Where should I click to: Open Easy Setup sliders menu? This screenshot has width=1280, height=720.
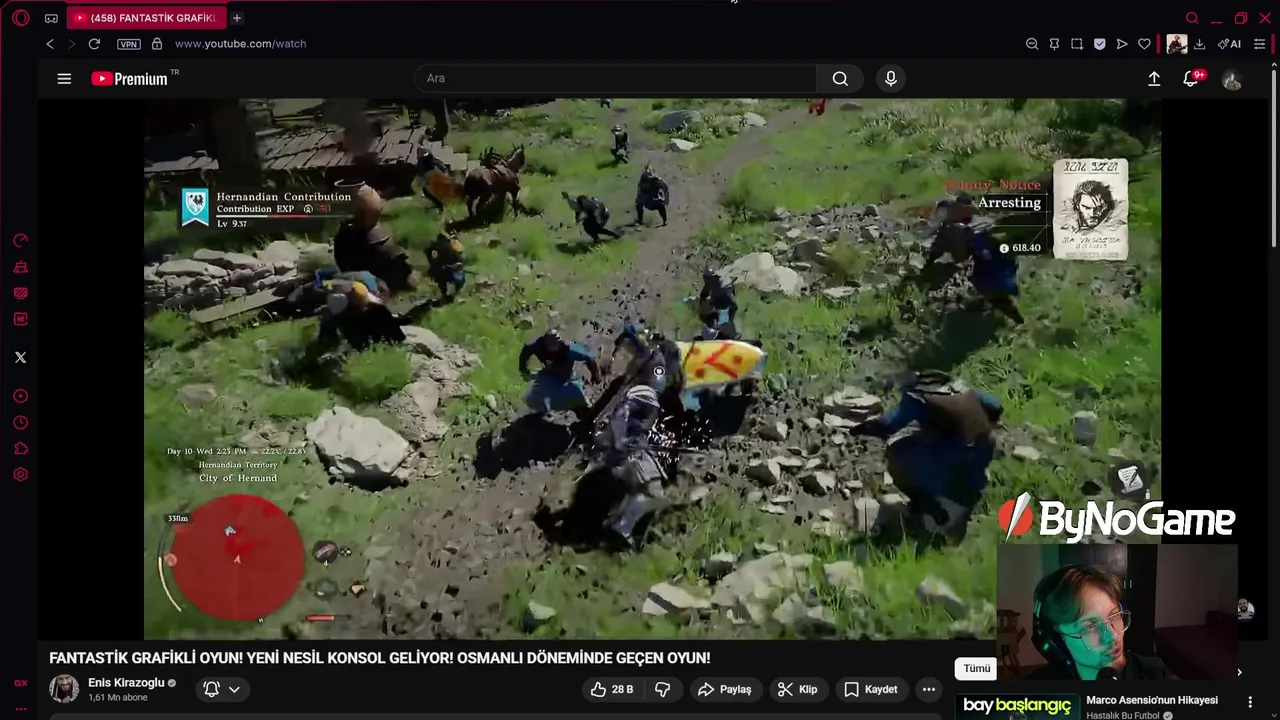point(1259,44)
